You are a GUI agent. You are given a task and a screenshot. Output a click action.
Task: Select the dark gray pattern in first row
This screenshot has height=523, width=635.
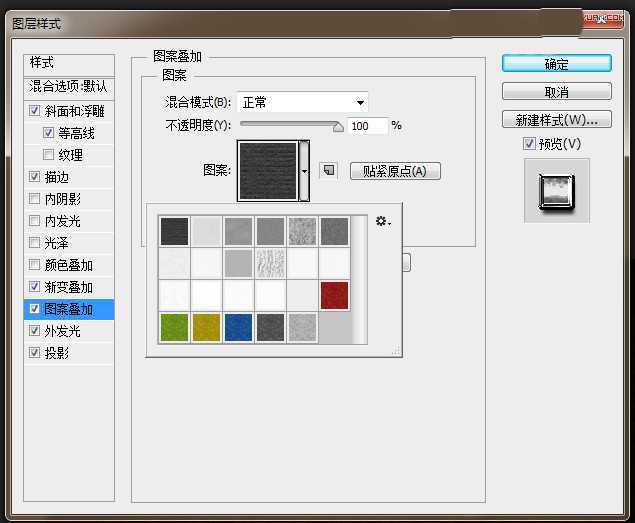tap(174, 231)
